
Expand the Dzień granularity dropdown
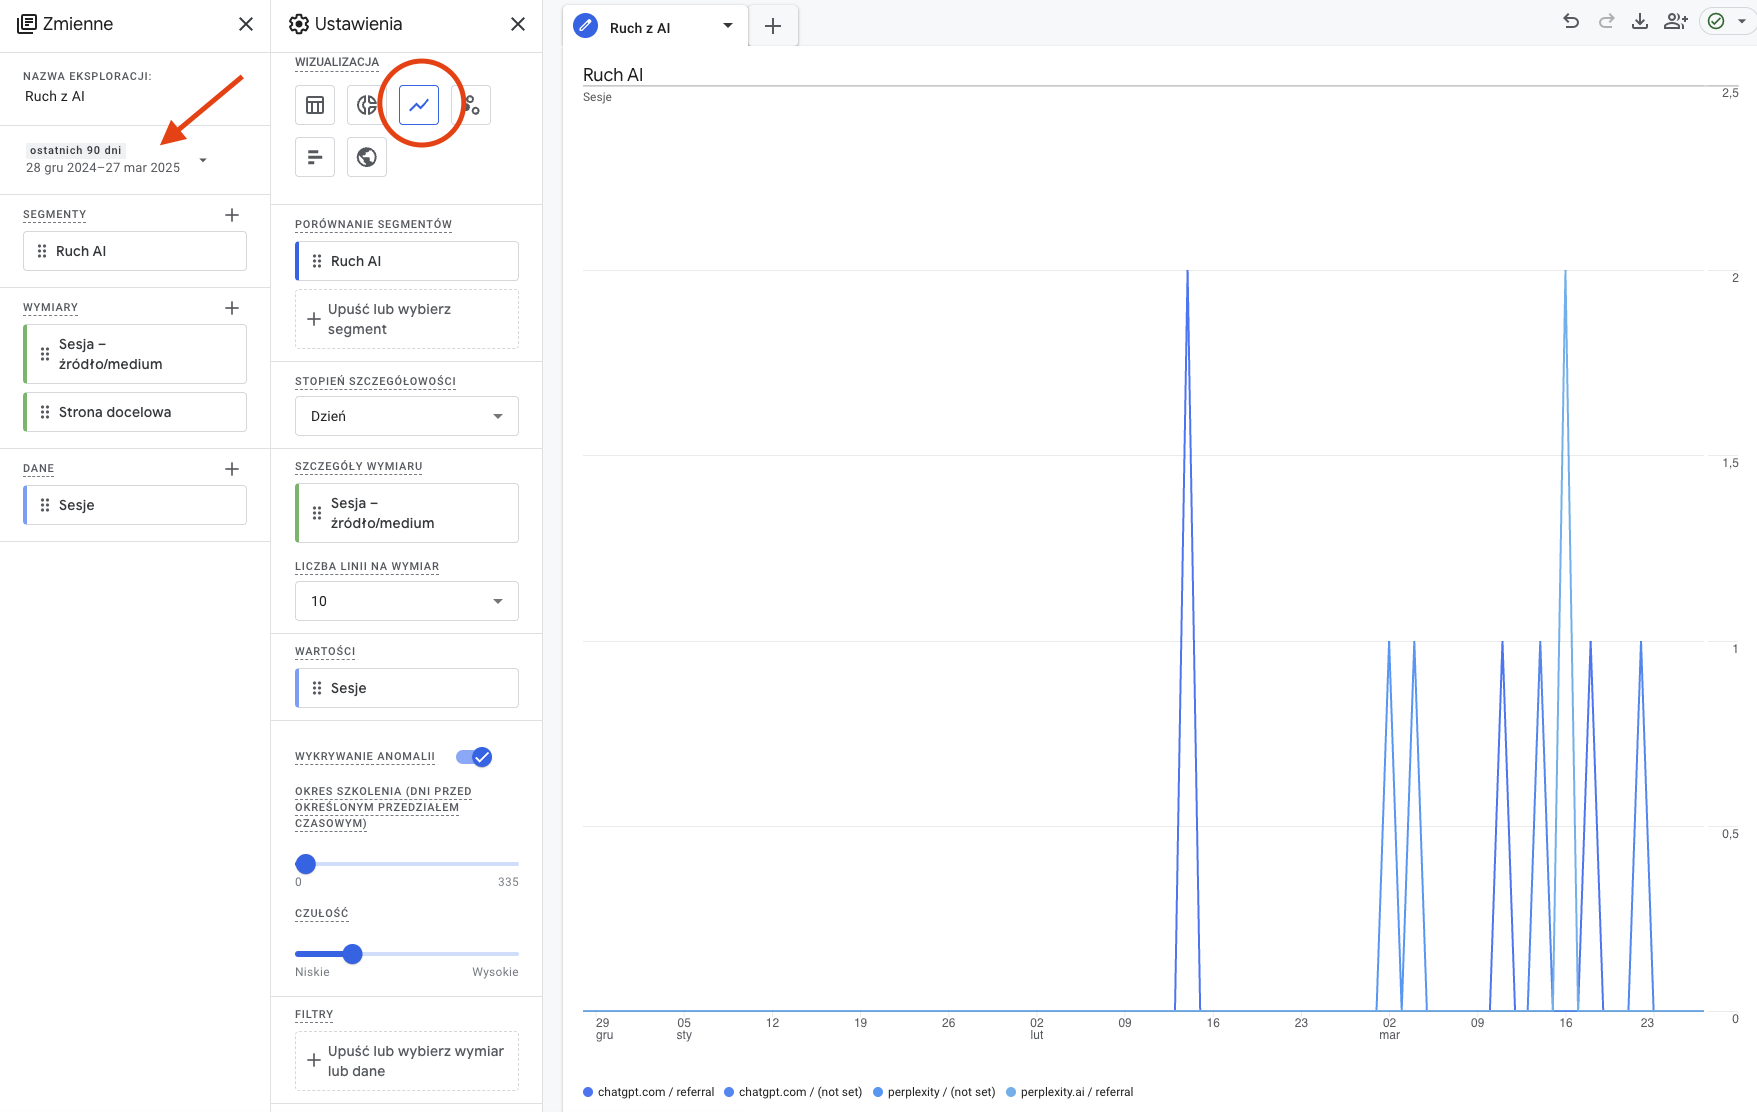coord(406,416)
